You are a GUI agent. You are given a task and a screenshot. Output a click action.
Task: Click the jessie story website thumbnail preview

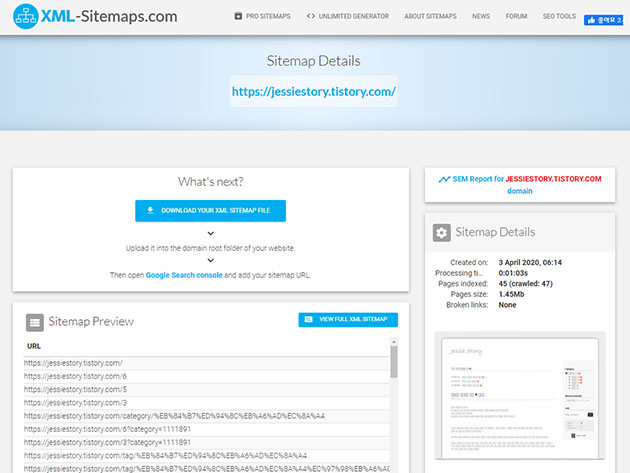click(x=520, y=396)
